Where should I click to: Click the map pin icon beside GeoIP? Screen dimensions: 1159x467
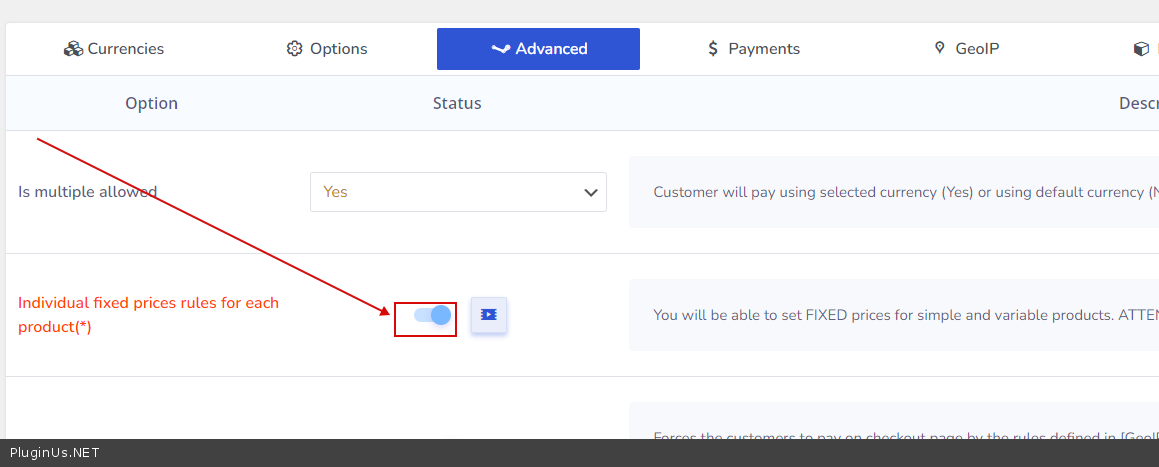click(x=939, y=48)
